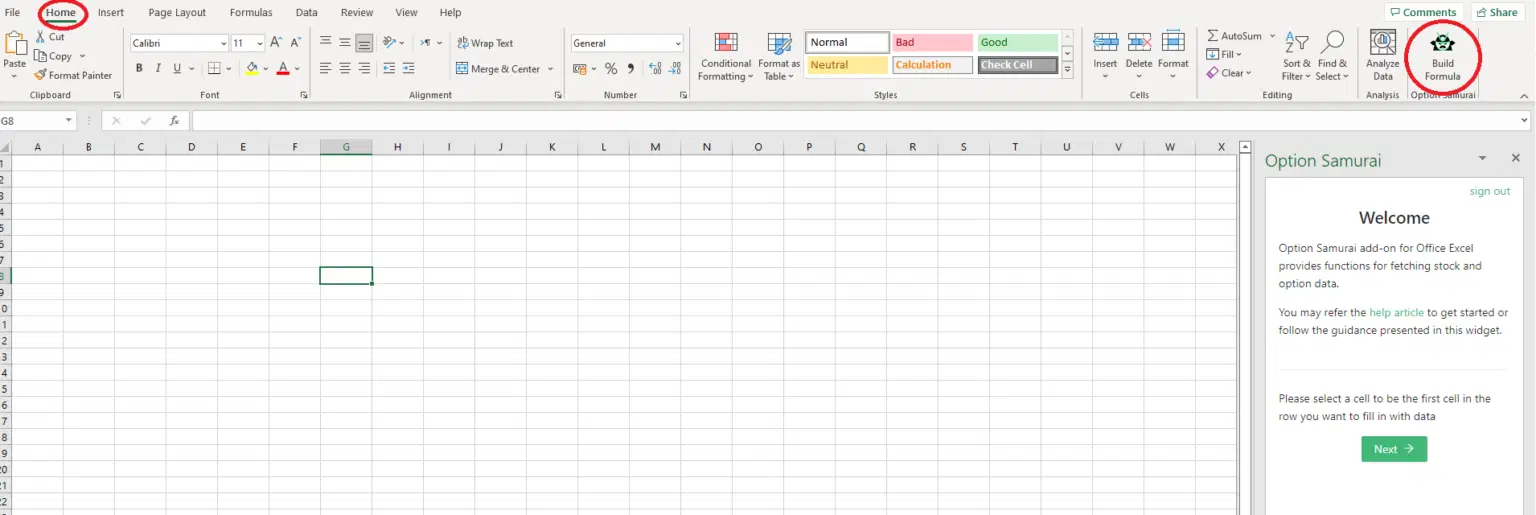Viewport: 1536px width, 515px height.
Task: Switch to the Formulas ribbon tab
Action: [250, 12]
